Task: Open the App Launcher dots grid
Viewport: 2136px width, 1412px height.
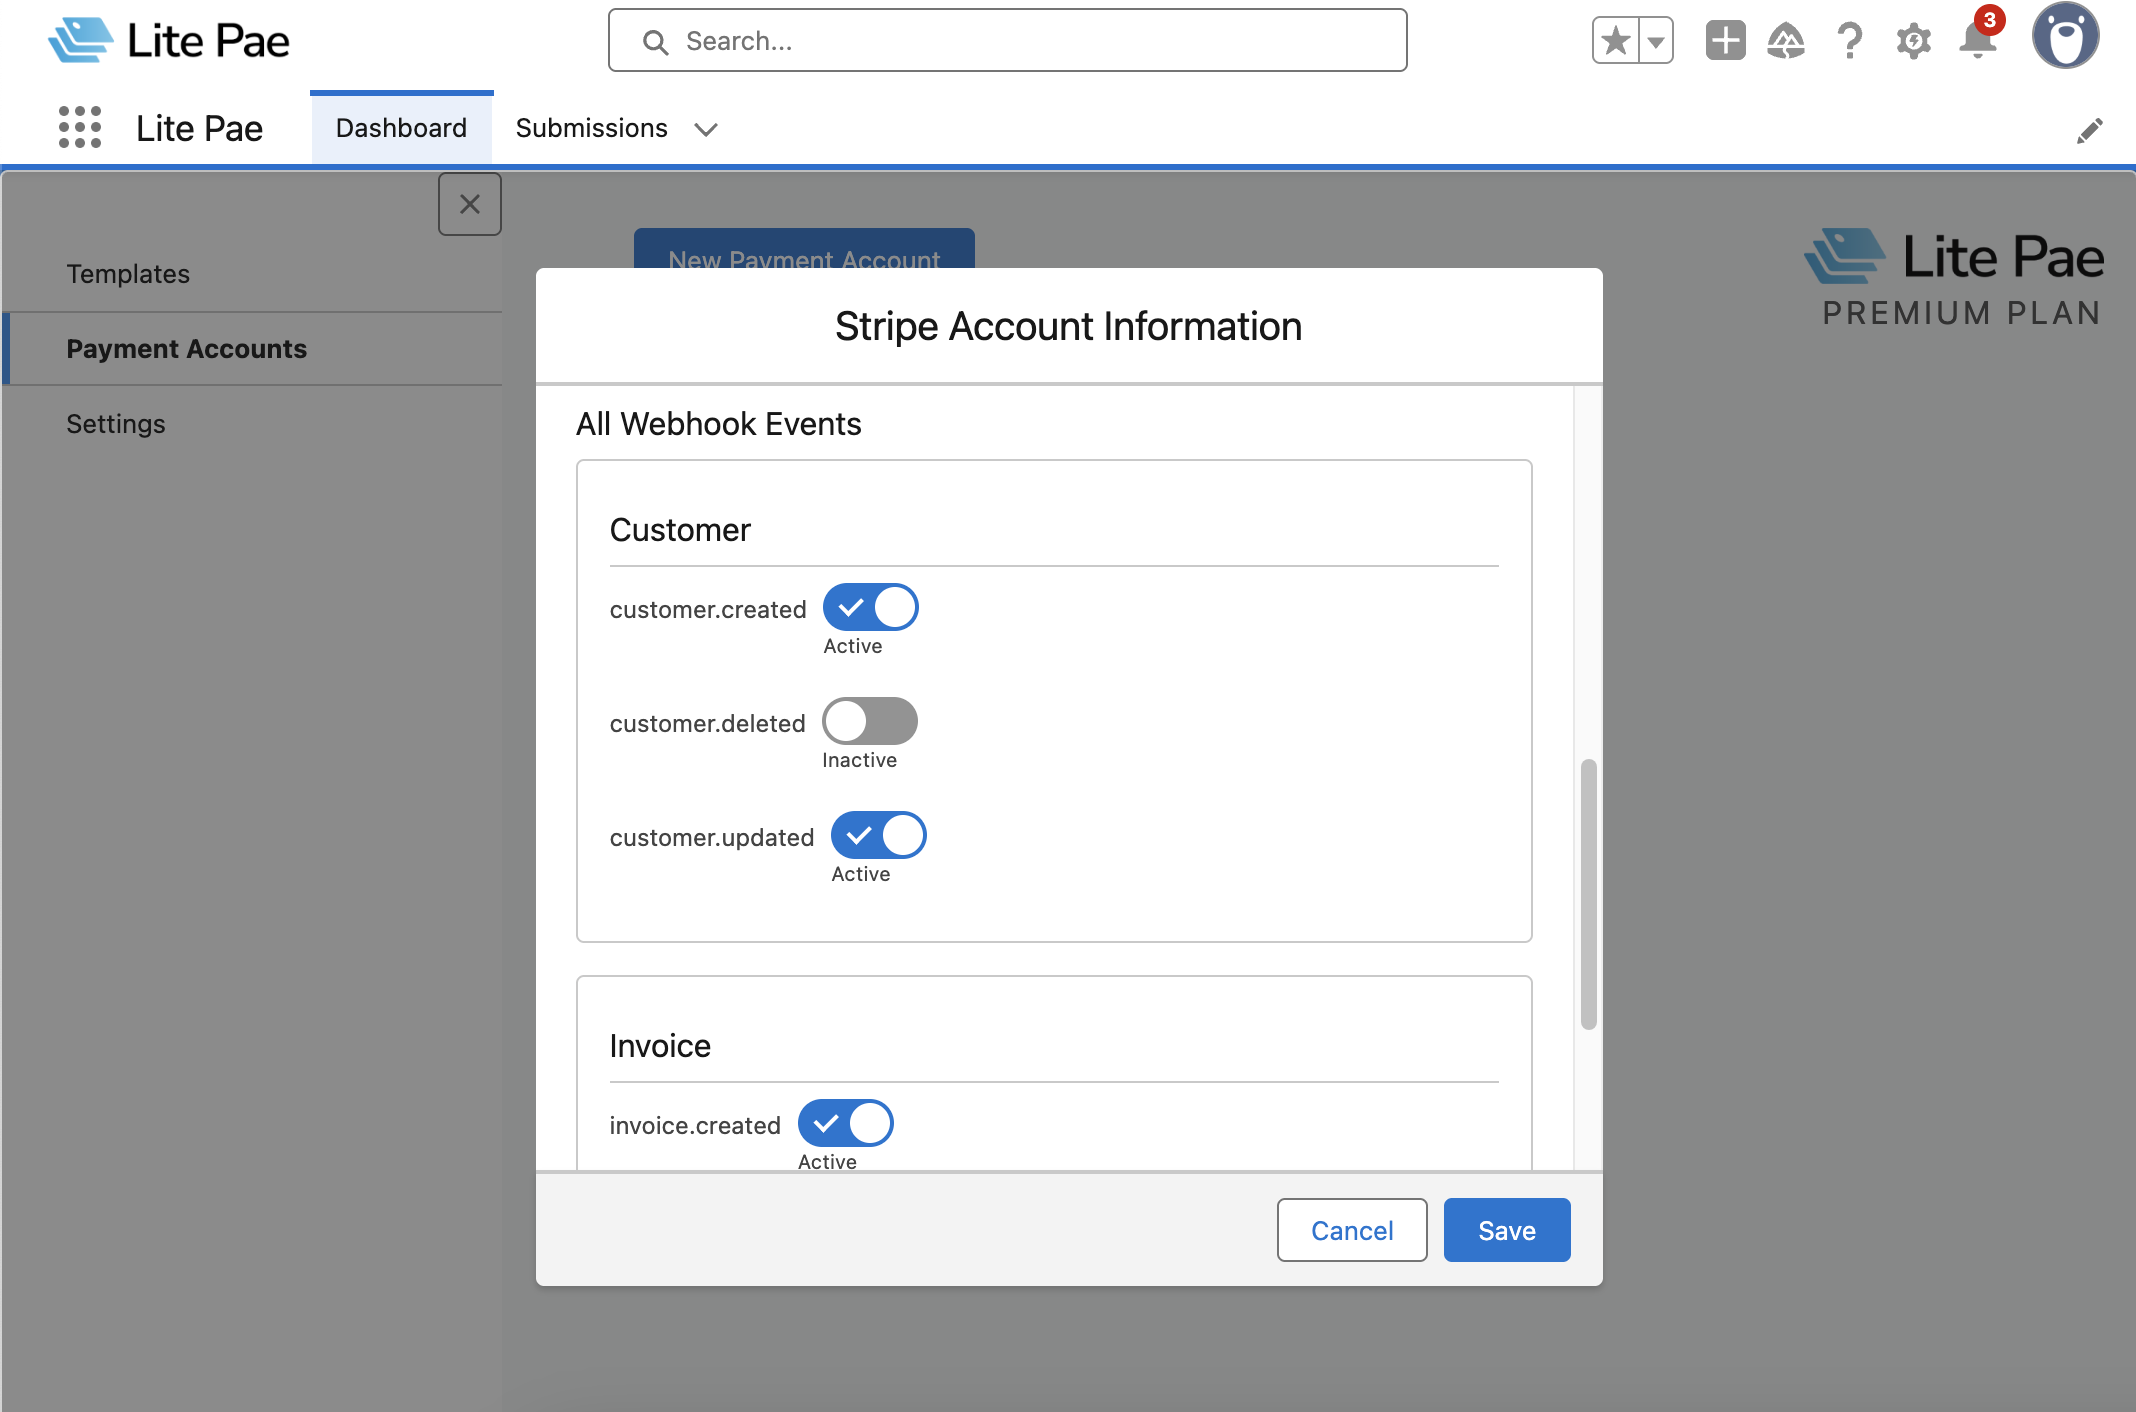Action: (x=80, y=128)
